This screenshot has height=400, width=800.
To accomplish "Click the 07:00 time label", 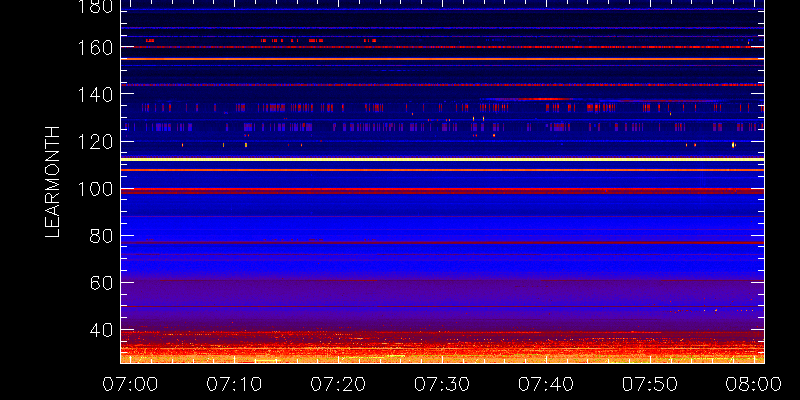I will pos(130,384).
